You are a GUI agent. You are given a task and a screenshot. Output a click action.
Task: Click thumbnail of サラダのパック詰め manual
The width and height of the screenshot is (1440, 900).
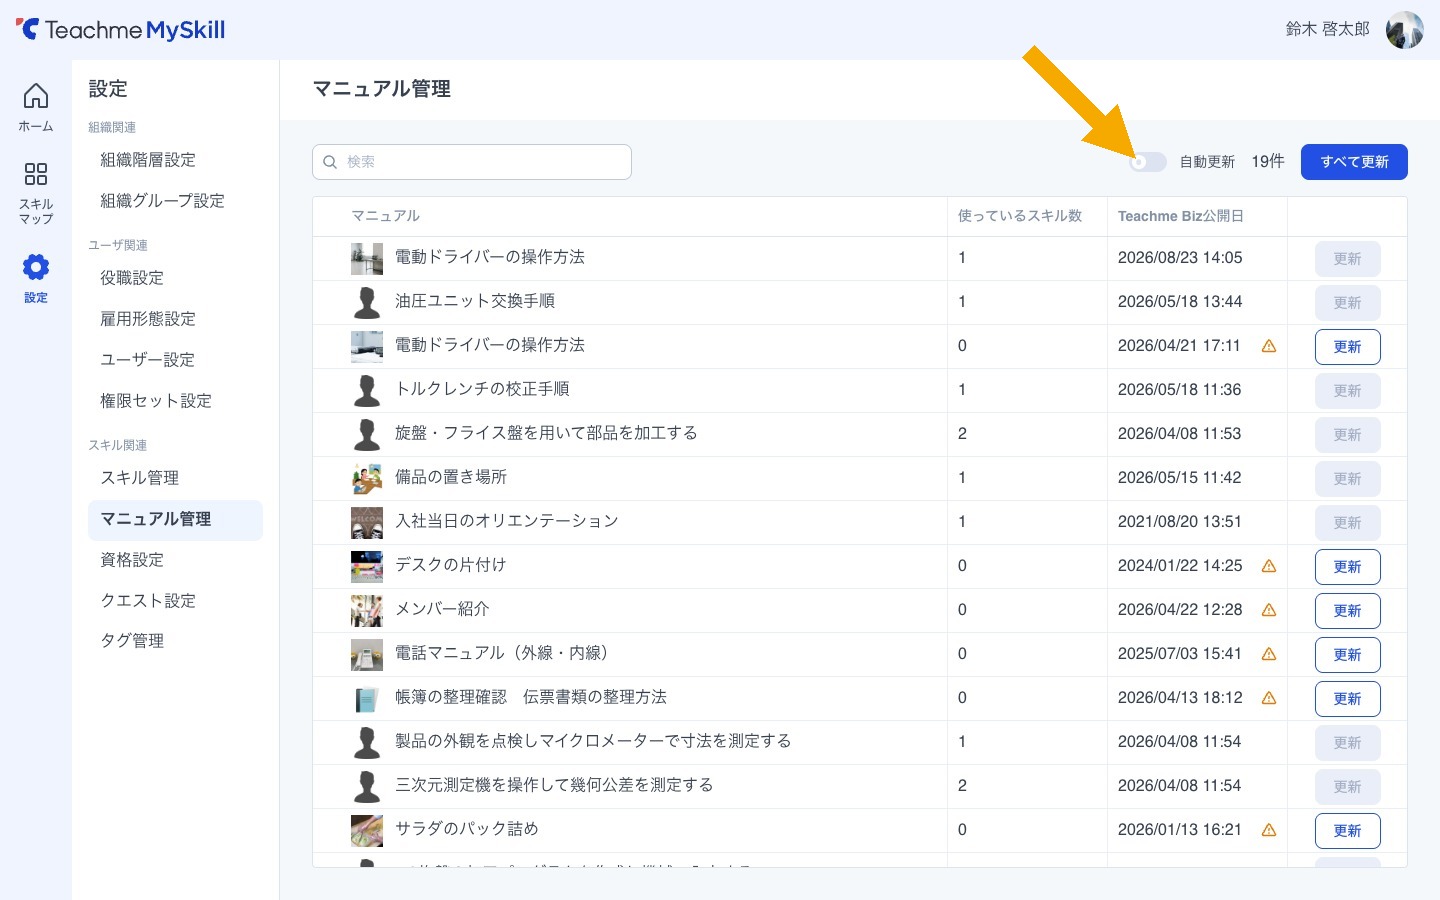click(367, 831)
